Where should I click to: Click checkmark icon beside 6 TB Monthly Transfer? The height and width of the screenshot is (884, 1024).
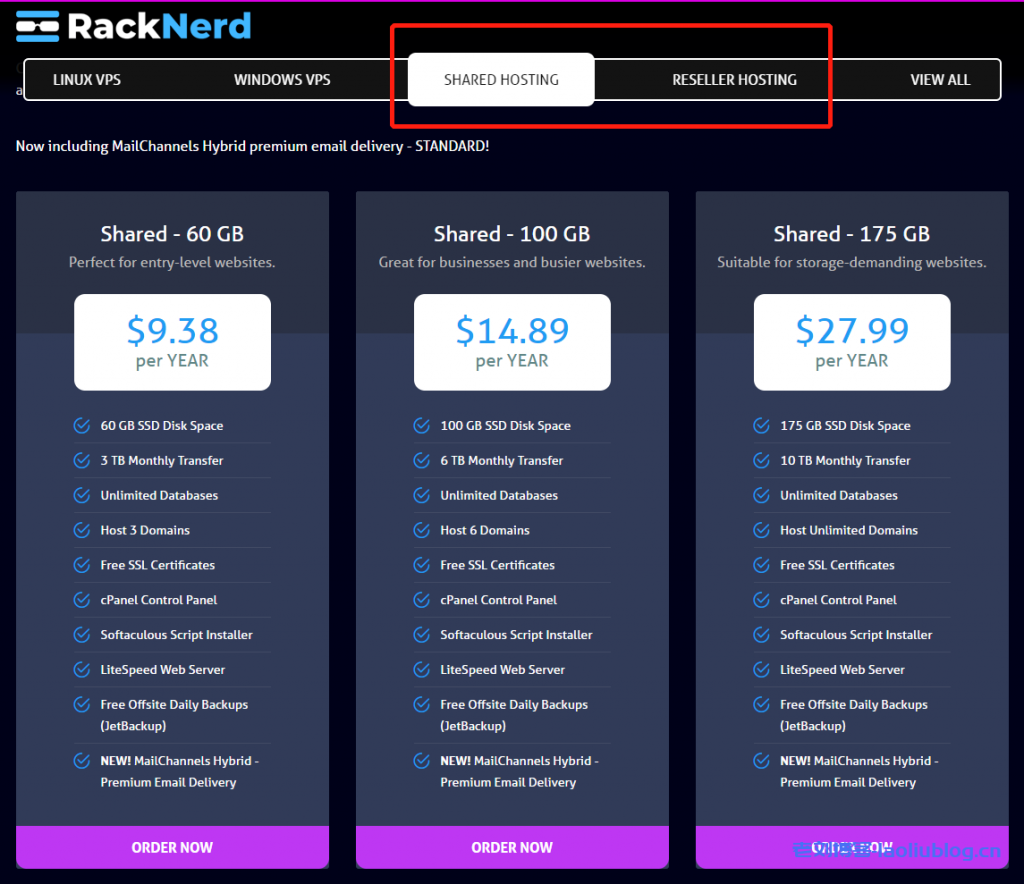click(x=422, y=461)
